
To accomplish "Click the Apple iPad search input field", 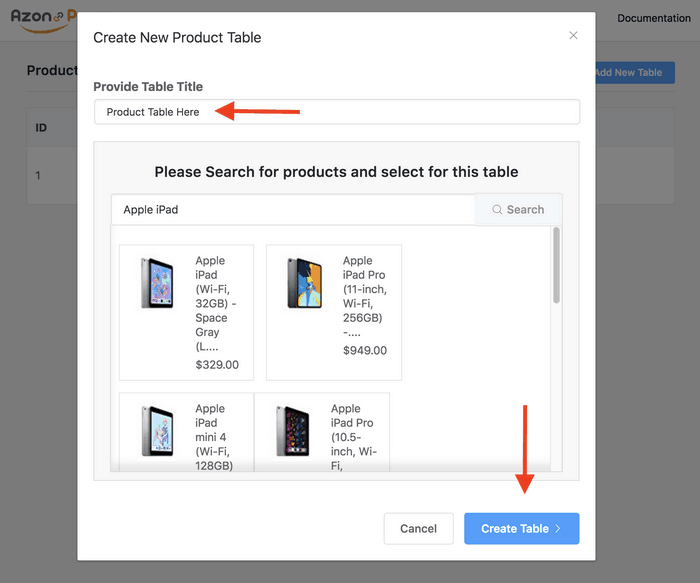I will pos(293,209).
